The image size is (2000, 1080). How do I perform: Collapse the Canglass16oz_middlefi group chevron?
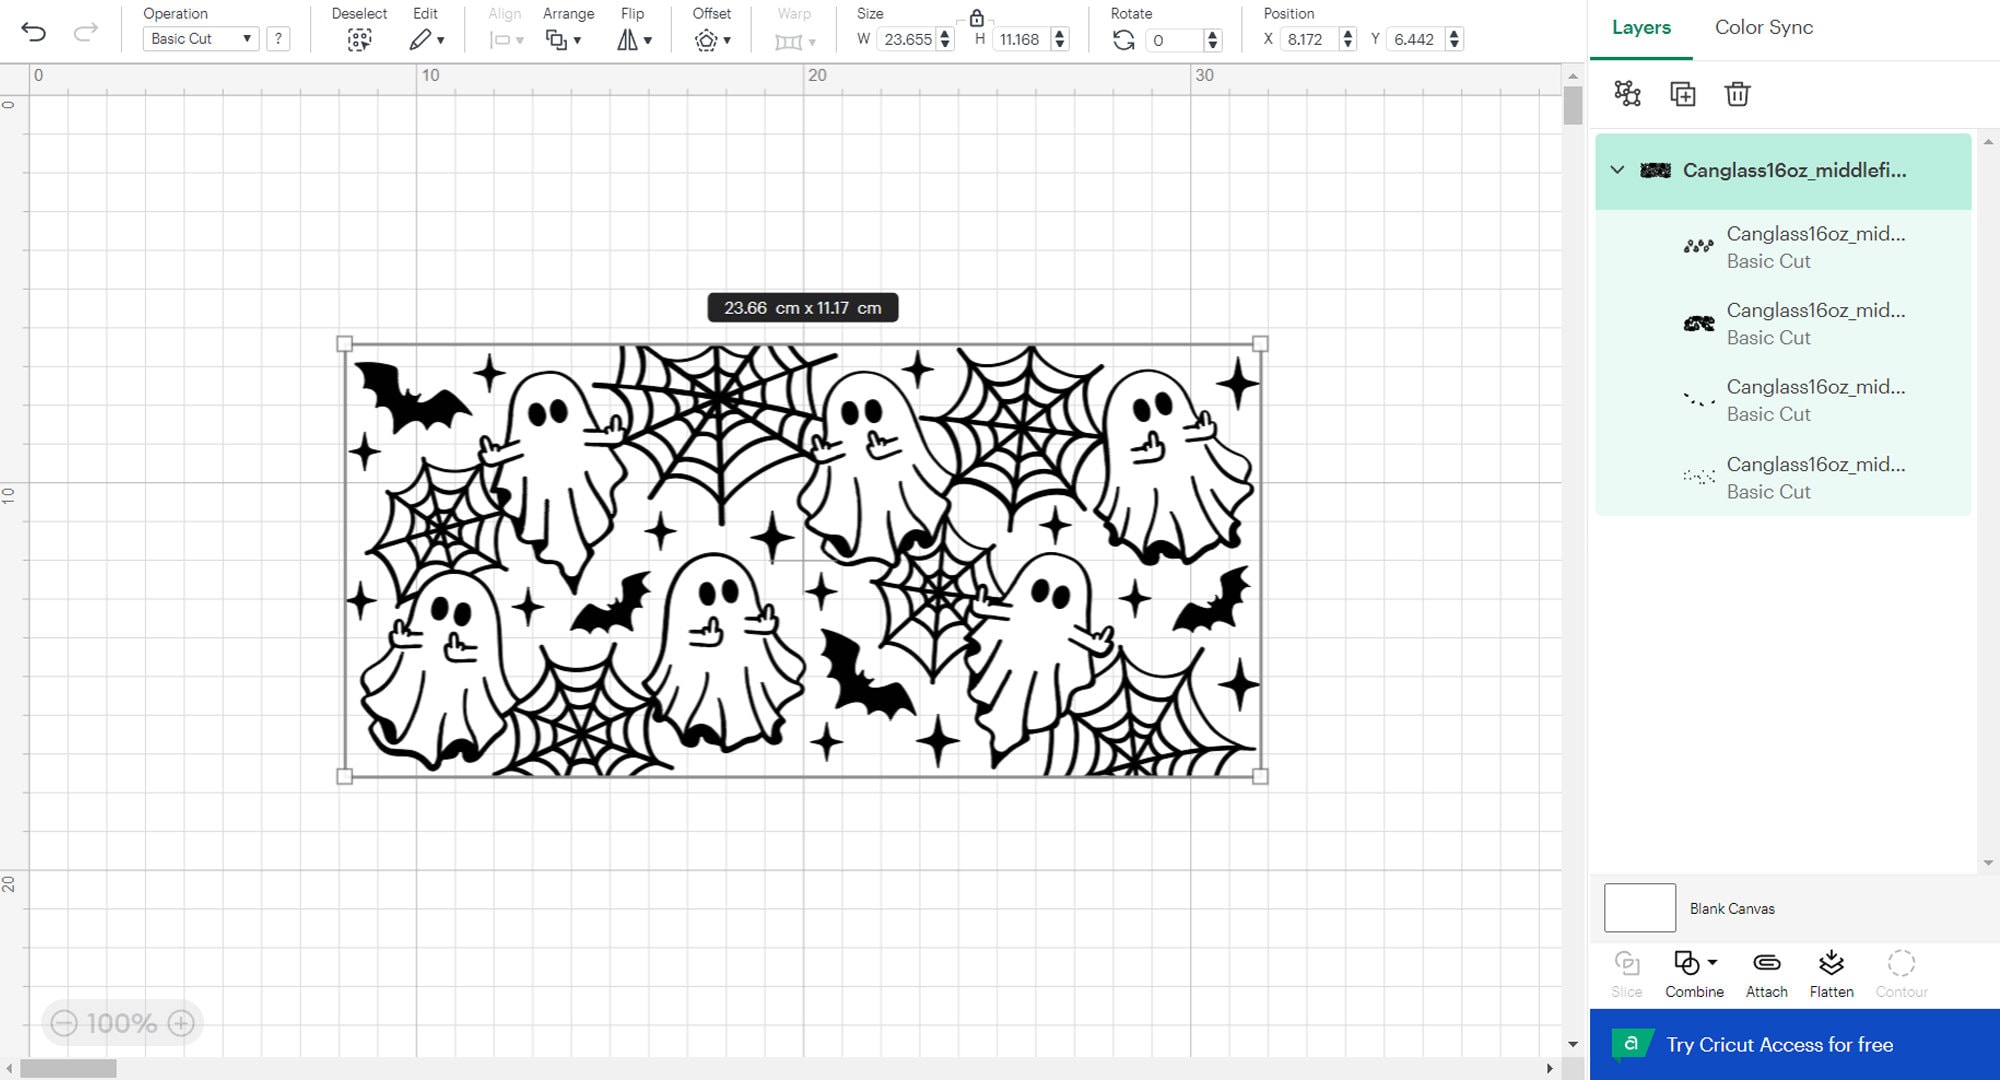click(x=1617, y=170)
